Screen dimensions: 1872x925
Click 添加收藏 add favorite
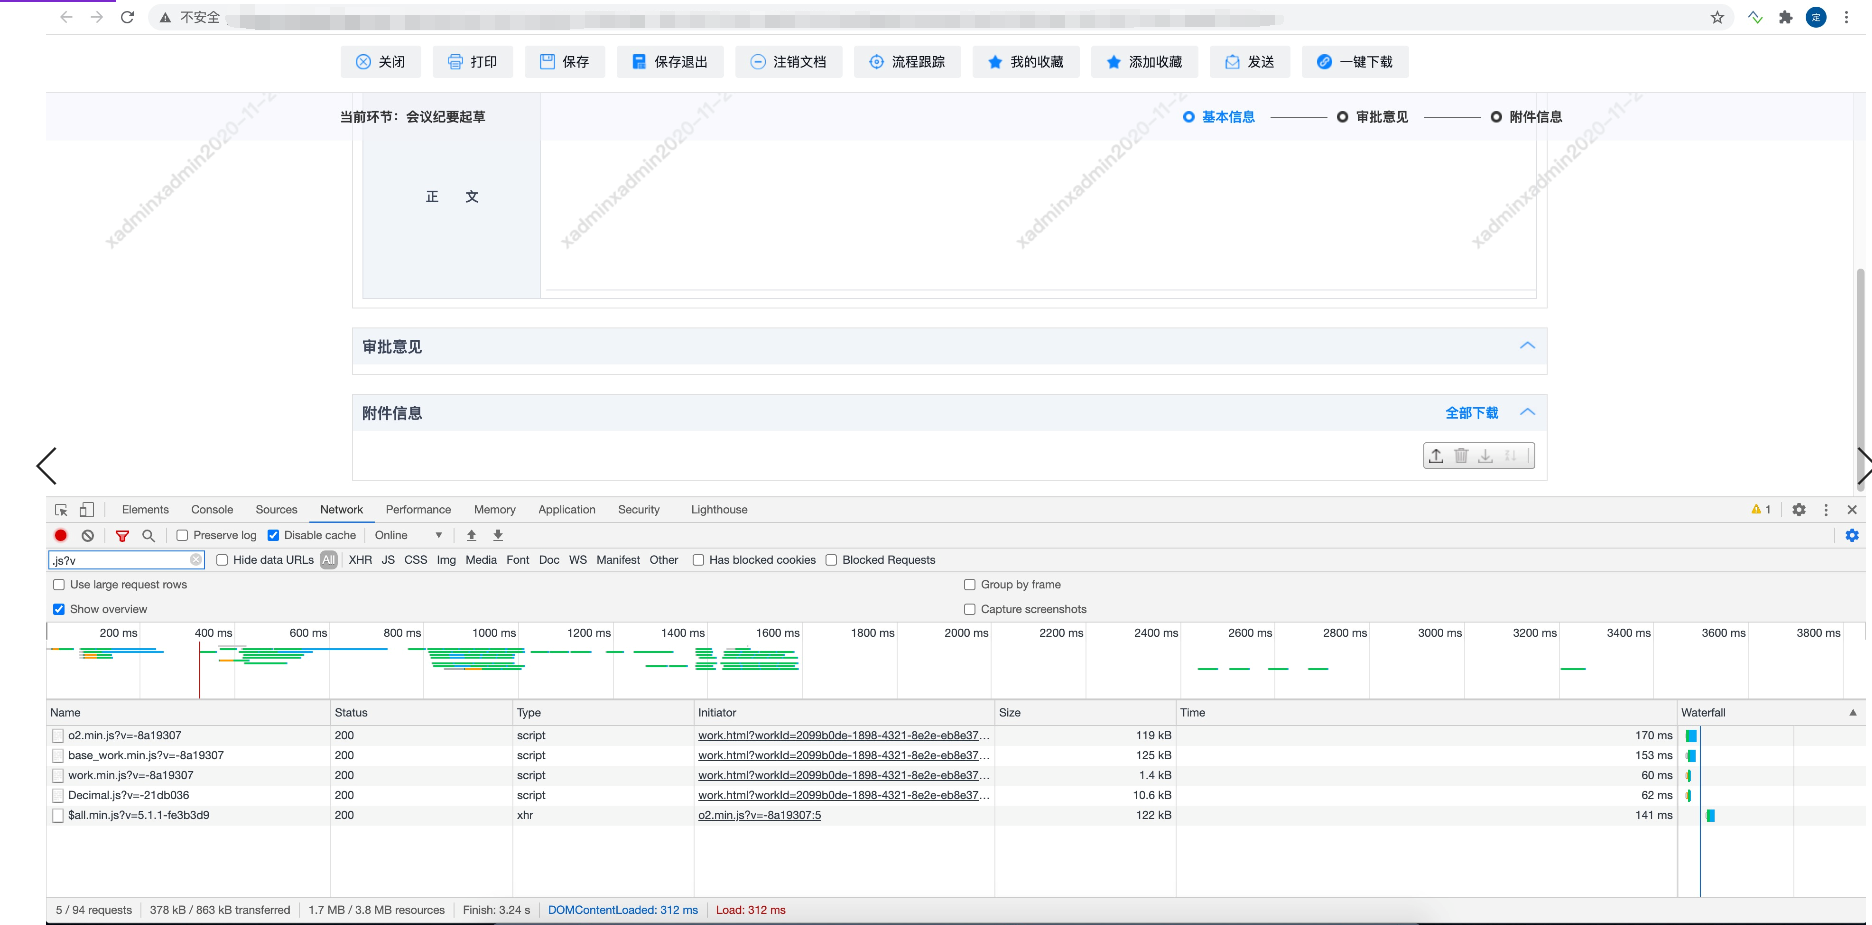pyautogui.click(x=1144, y=62)
